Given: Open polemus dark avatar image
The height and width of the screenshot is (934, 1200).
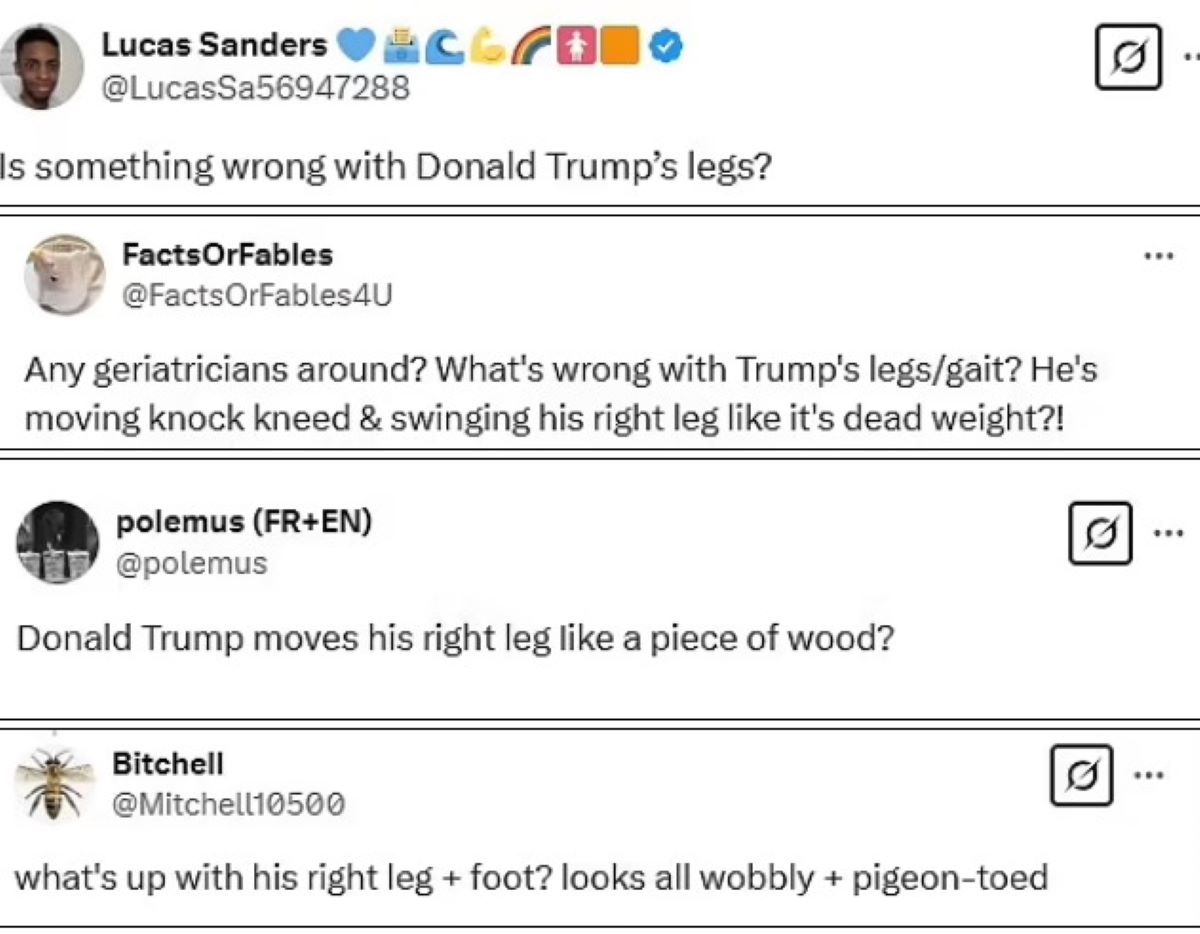Looking at the screenshot, I should point(58,543).
